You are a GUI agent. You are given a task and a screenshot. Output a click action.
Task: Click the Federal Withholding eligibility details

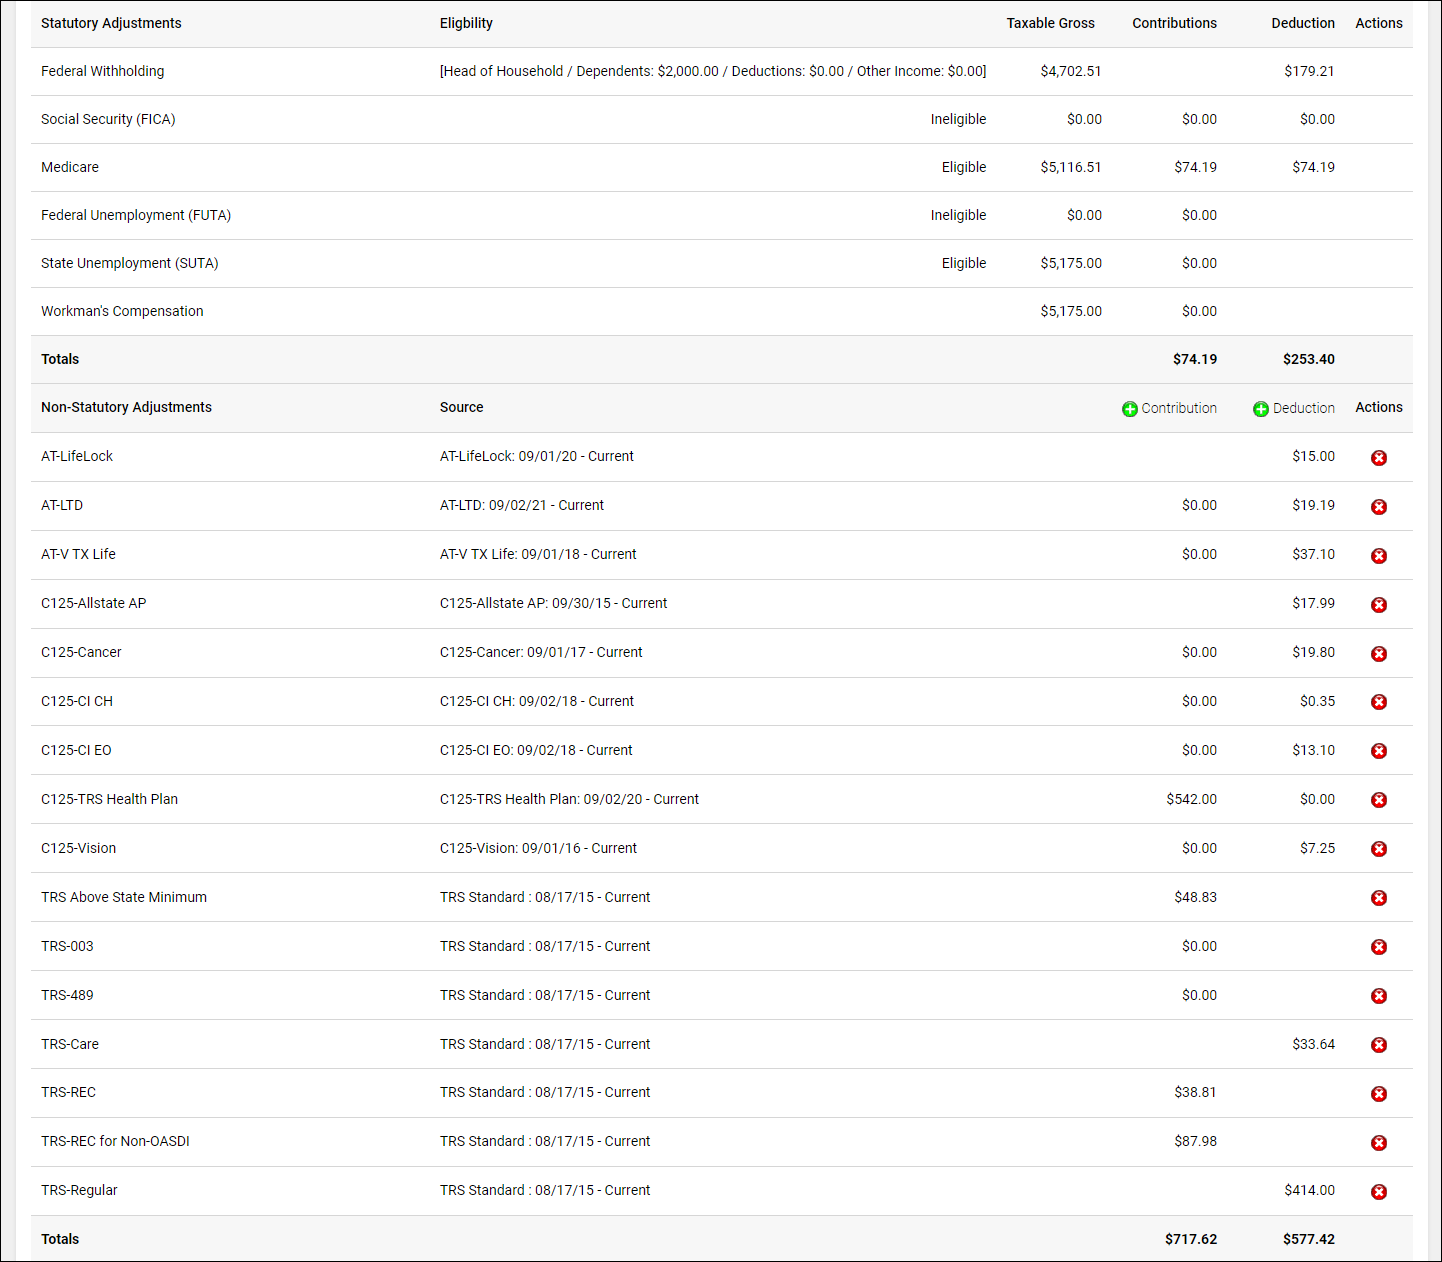tap(712, 71)
